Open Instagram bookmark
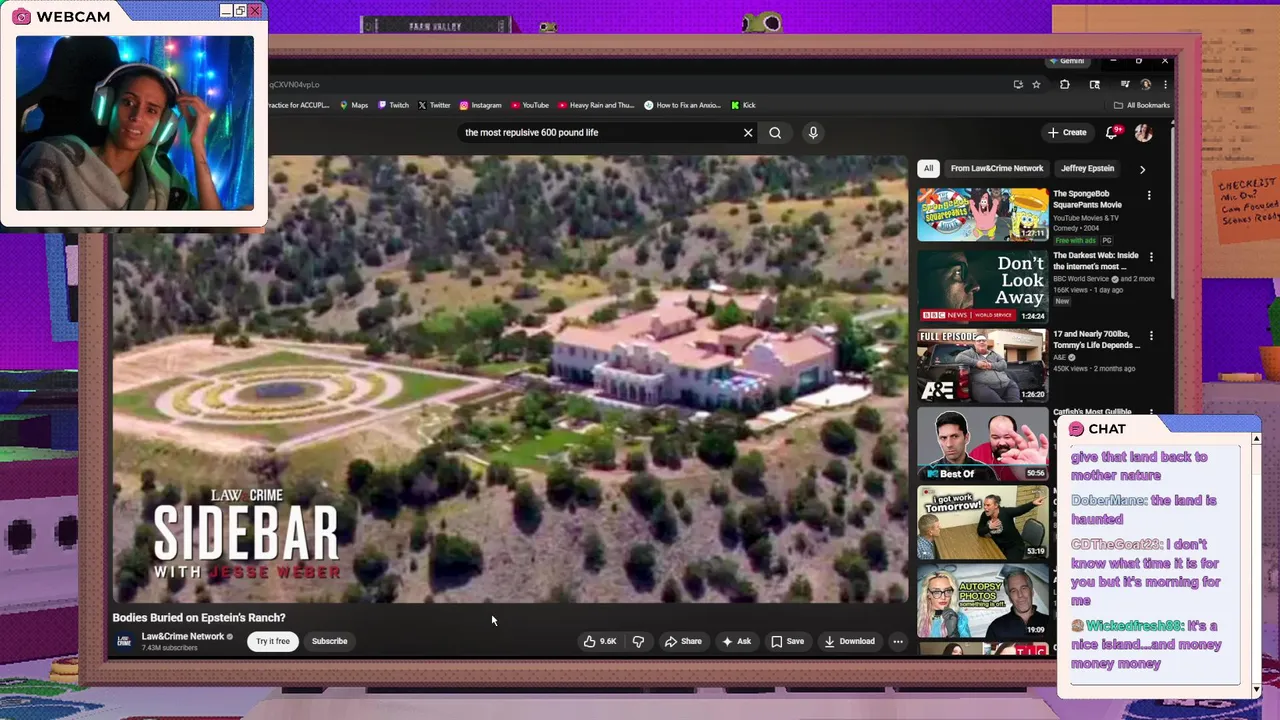 pyautogui.click(x=480, y=105)
